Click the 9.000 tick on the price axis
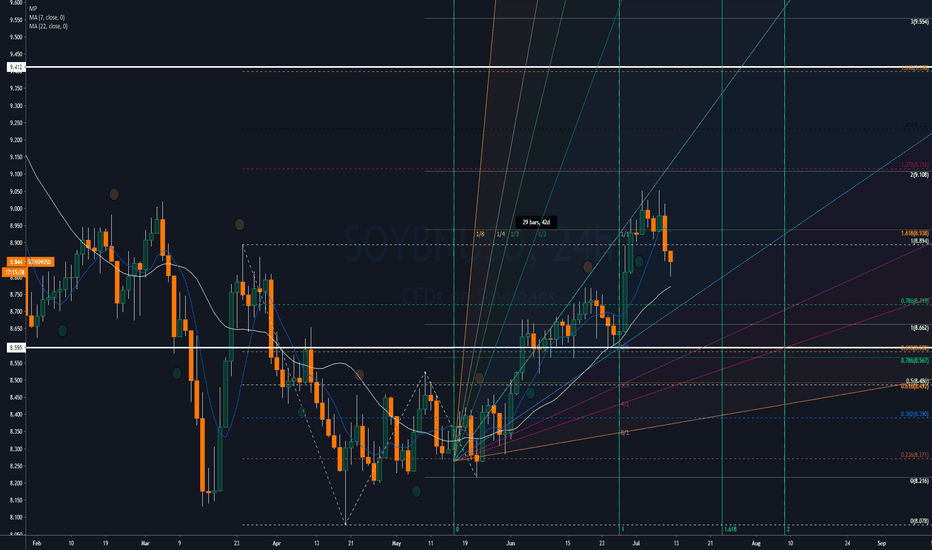Viewport: 932px width, 550px height. [15, 209]
